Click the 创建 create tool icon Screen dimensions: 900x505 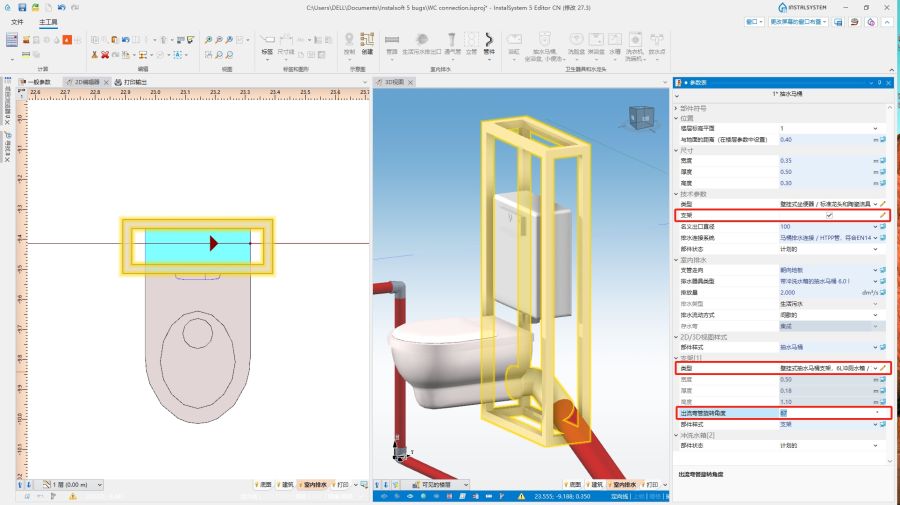(367, 42)
